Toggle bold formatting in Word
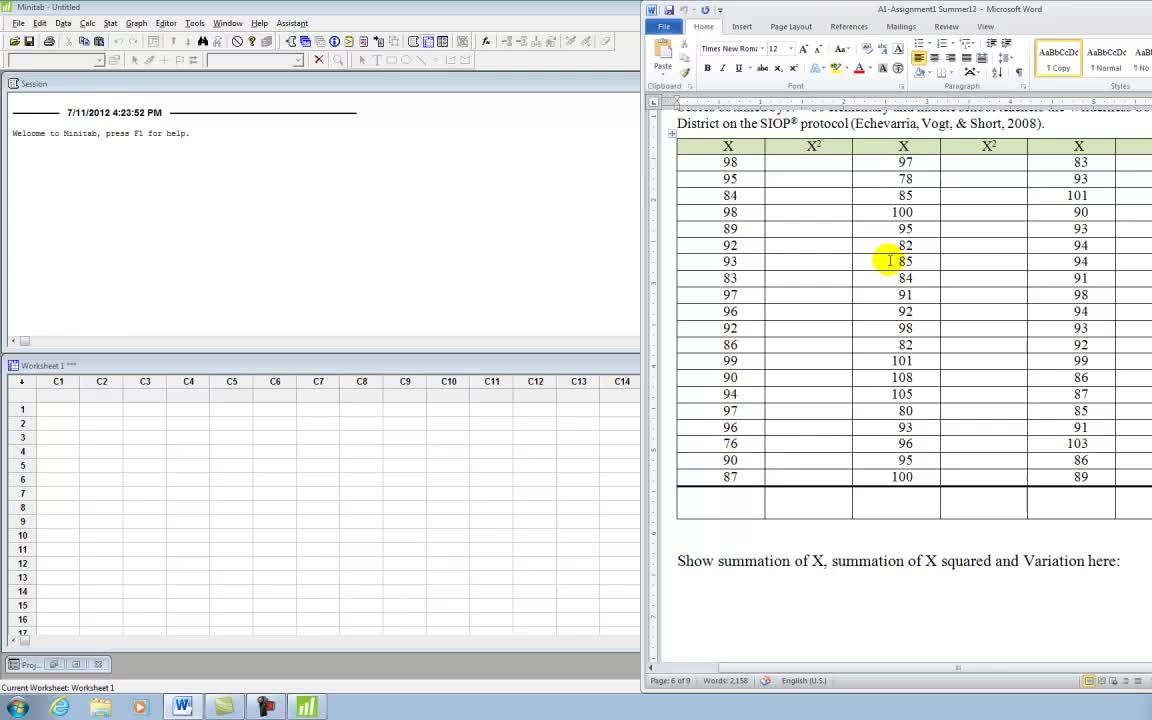 706,67
